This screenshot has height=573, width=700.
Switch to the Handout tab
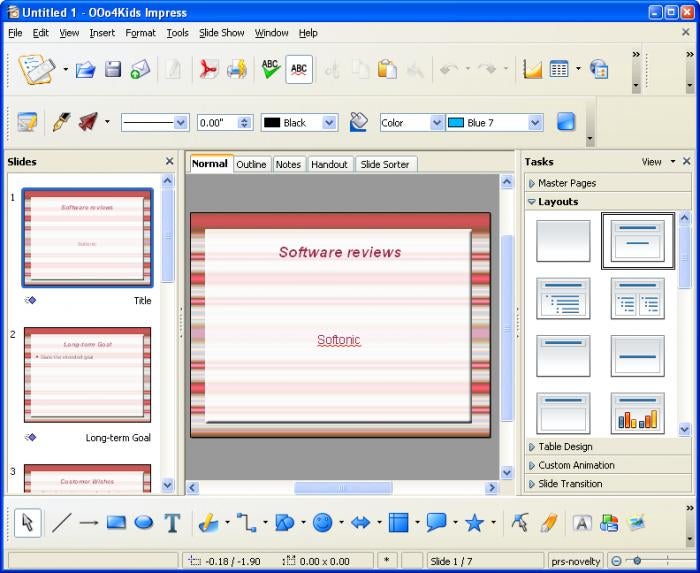click(x=329, y=164)
